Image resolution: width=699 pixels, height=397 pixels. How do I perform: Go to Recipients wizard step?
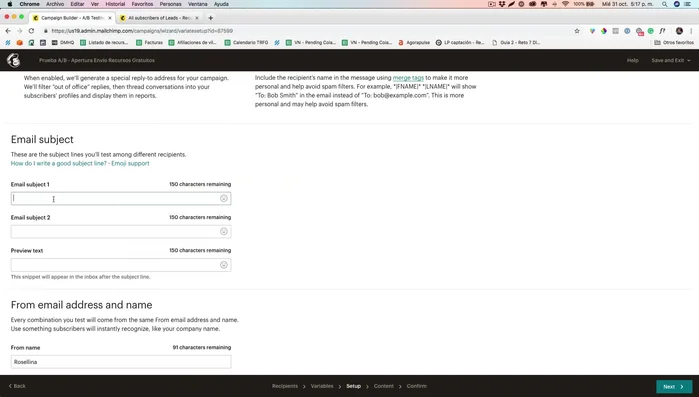click(x=285, y=386)
